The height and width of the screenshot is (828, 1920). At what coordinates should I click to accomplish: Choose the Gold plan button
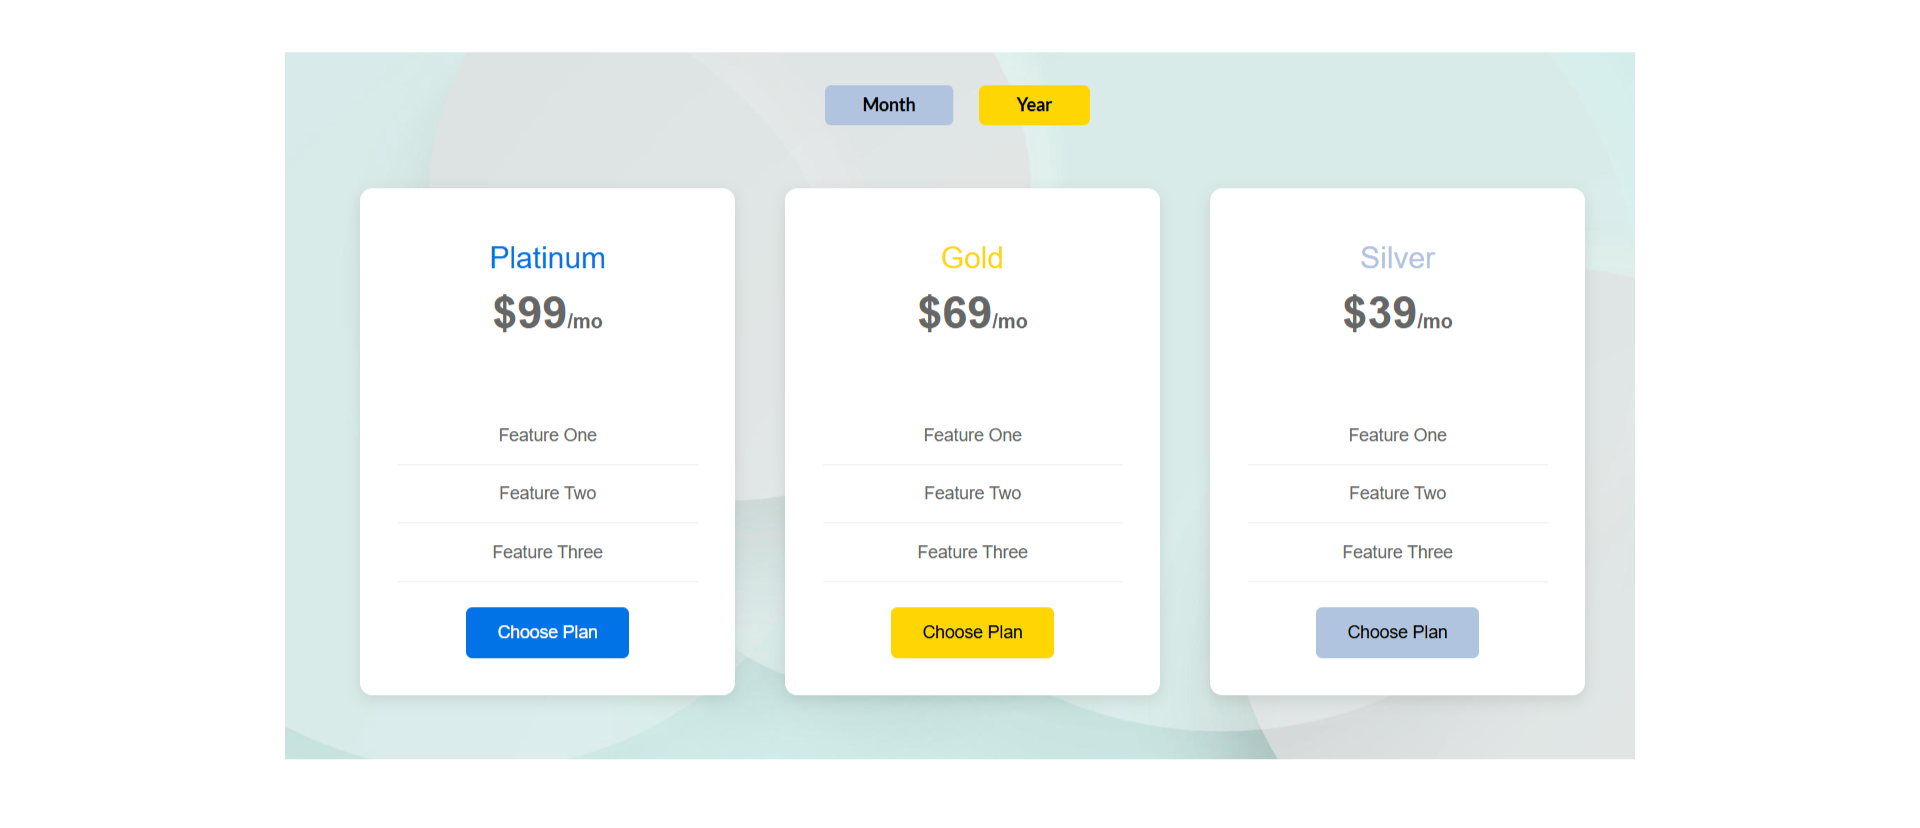point(972,632)
